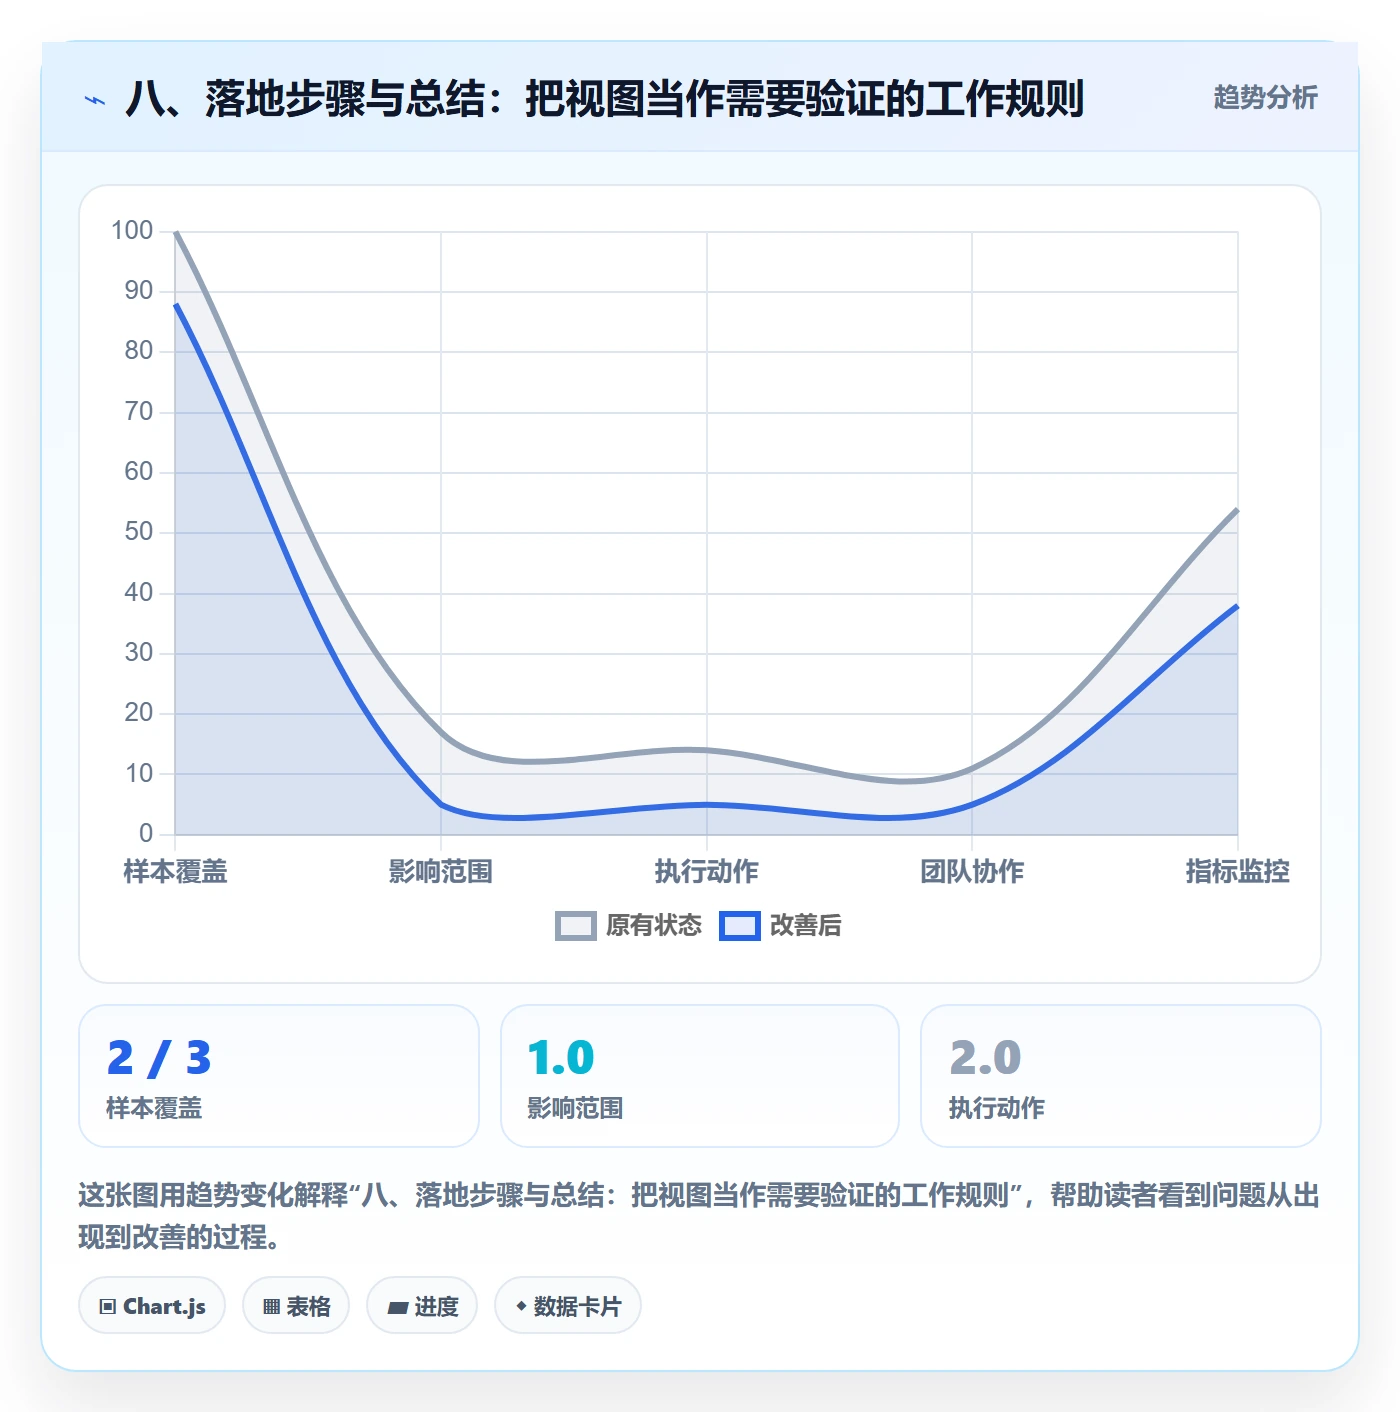The image size is (1400, 1412).
Task: Click the Chart.js tag
Action: point(152,1306)
